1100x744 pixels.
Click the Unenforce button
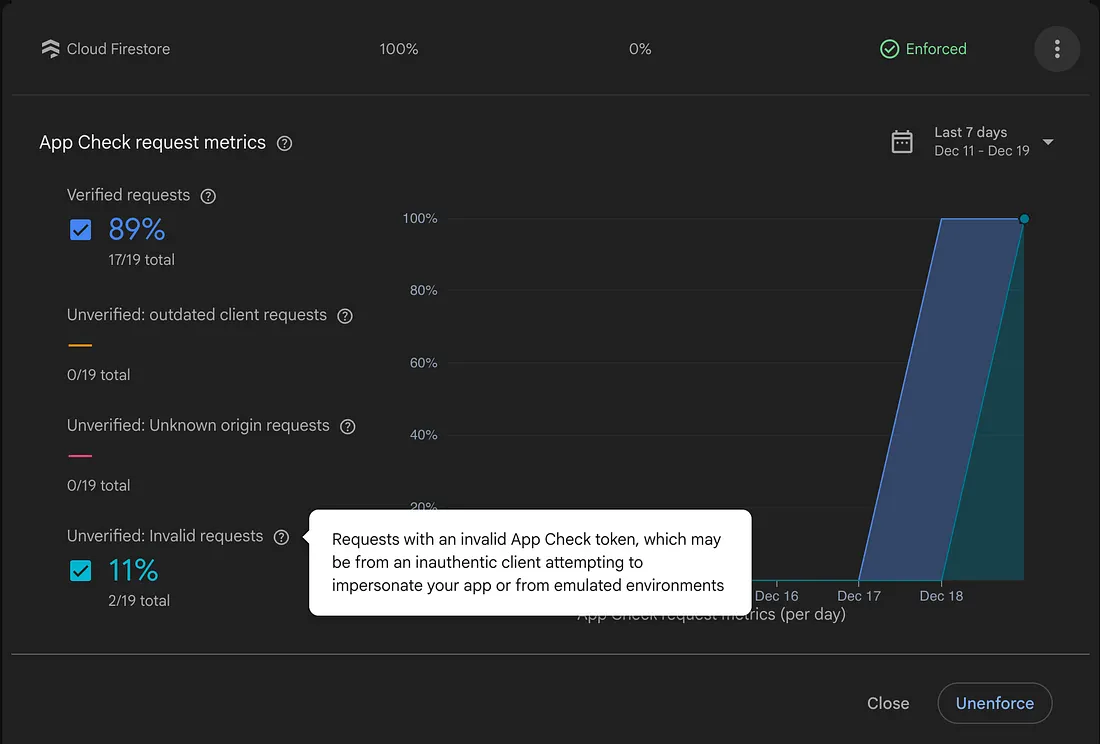(x=995, y=703)
